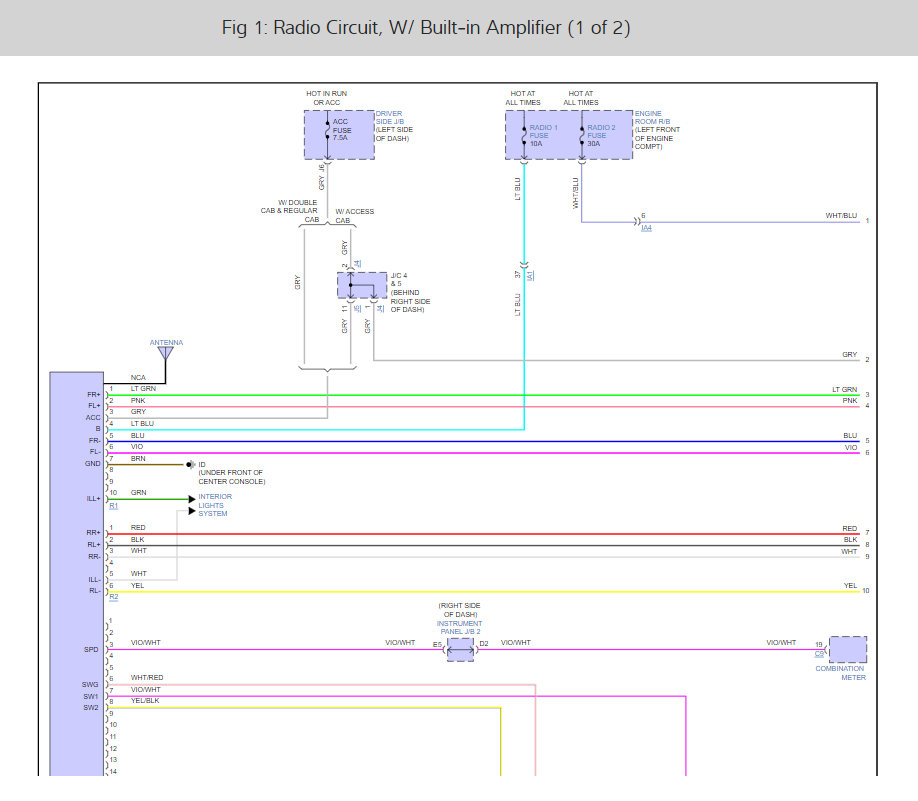Click the 'W/ ACCESS CAB' label

354,215
